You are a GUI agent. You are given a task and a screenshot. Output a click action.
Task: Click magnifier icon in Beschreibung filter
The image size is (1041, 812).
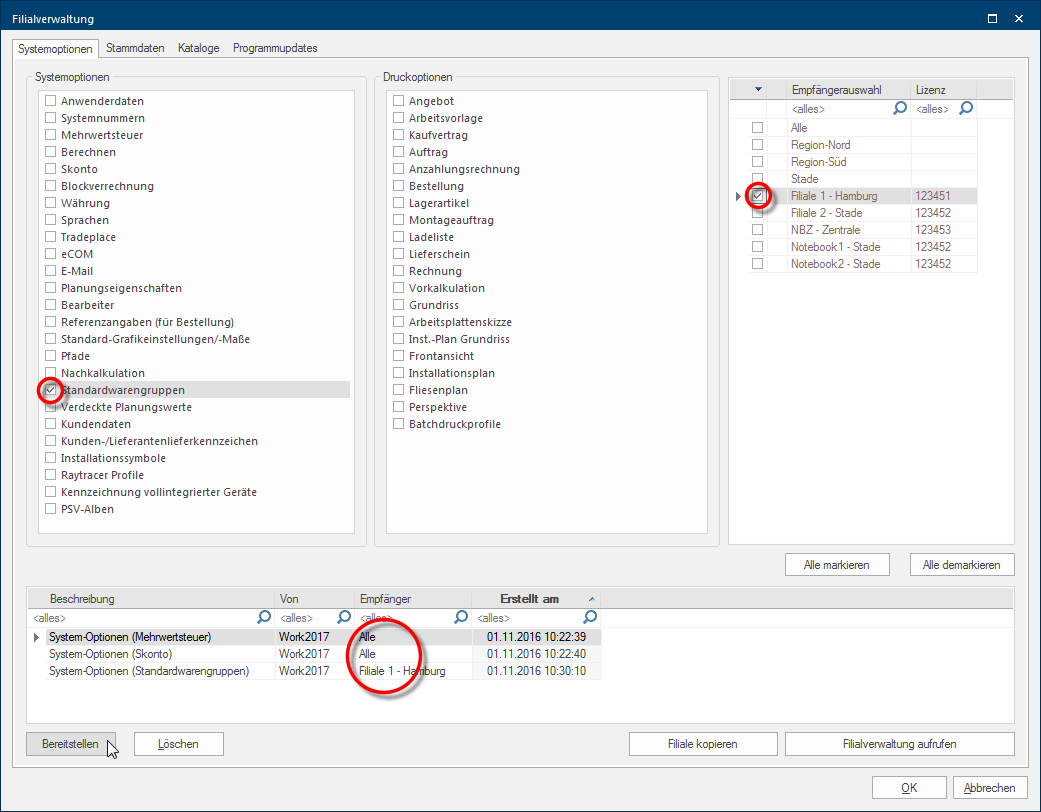264,617
